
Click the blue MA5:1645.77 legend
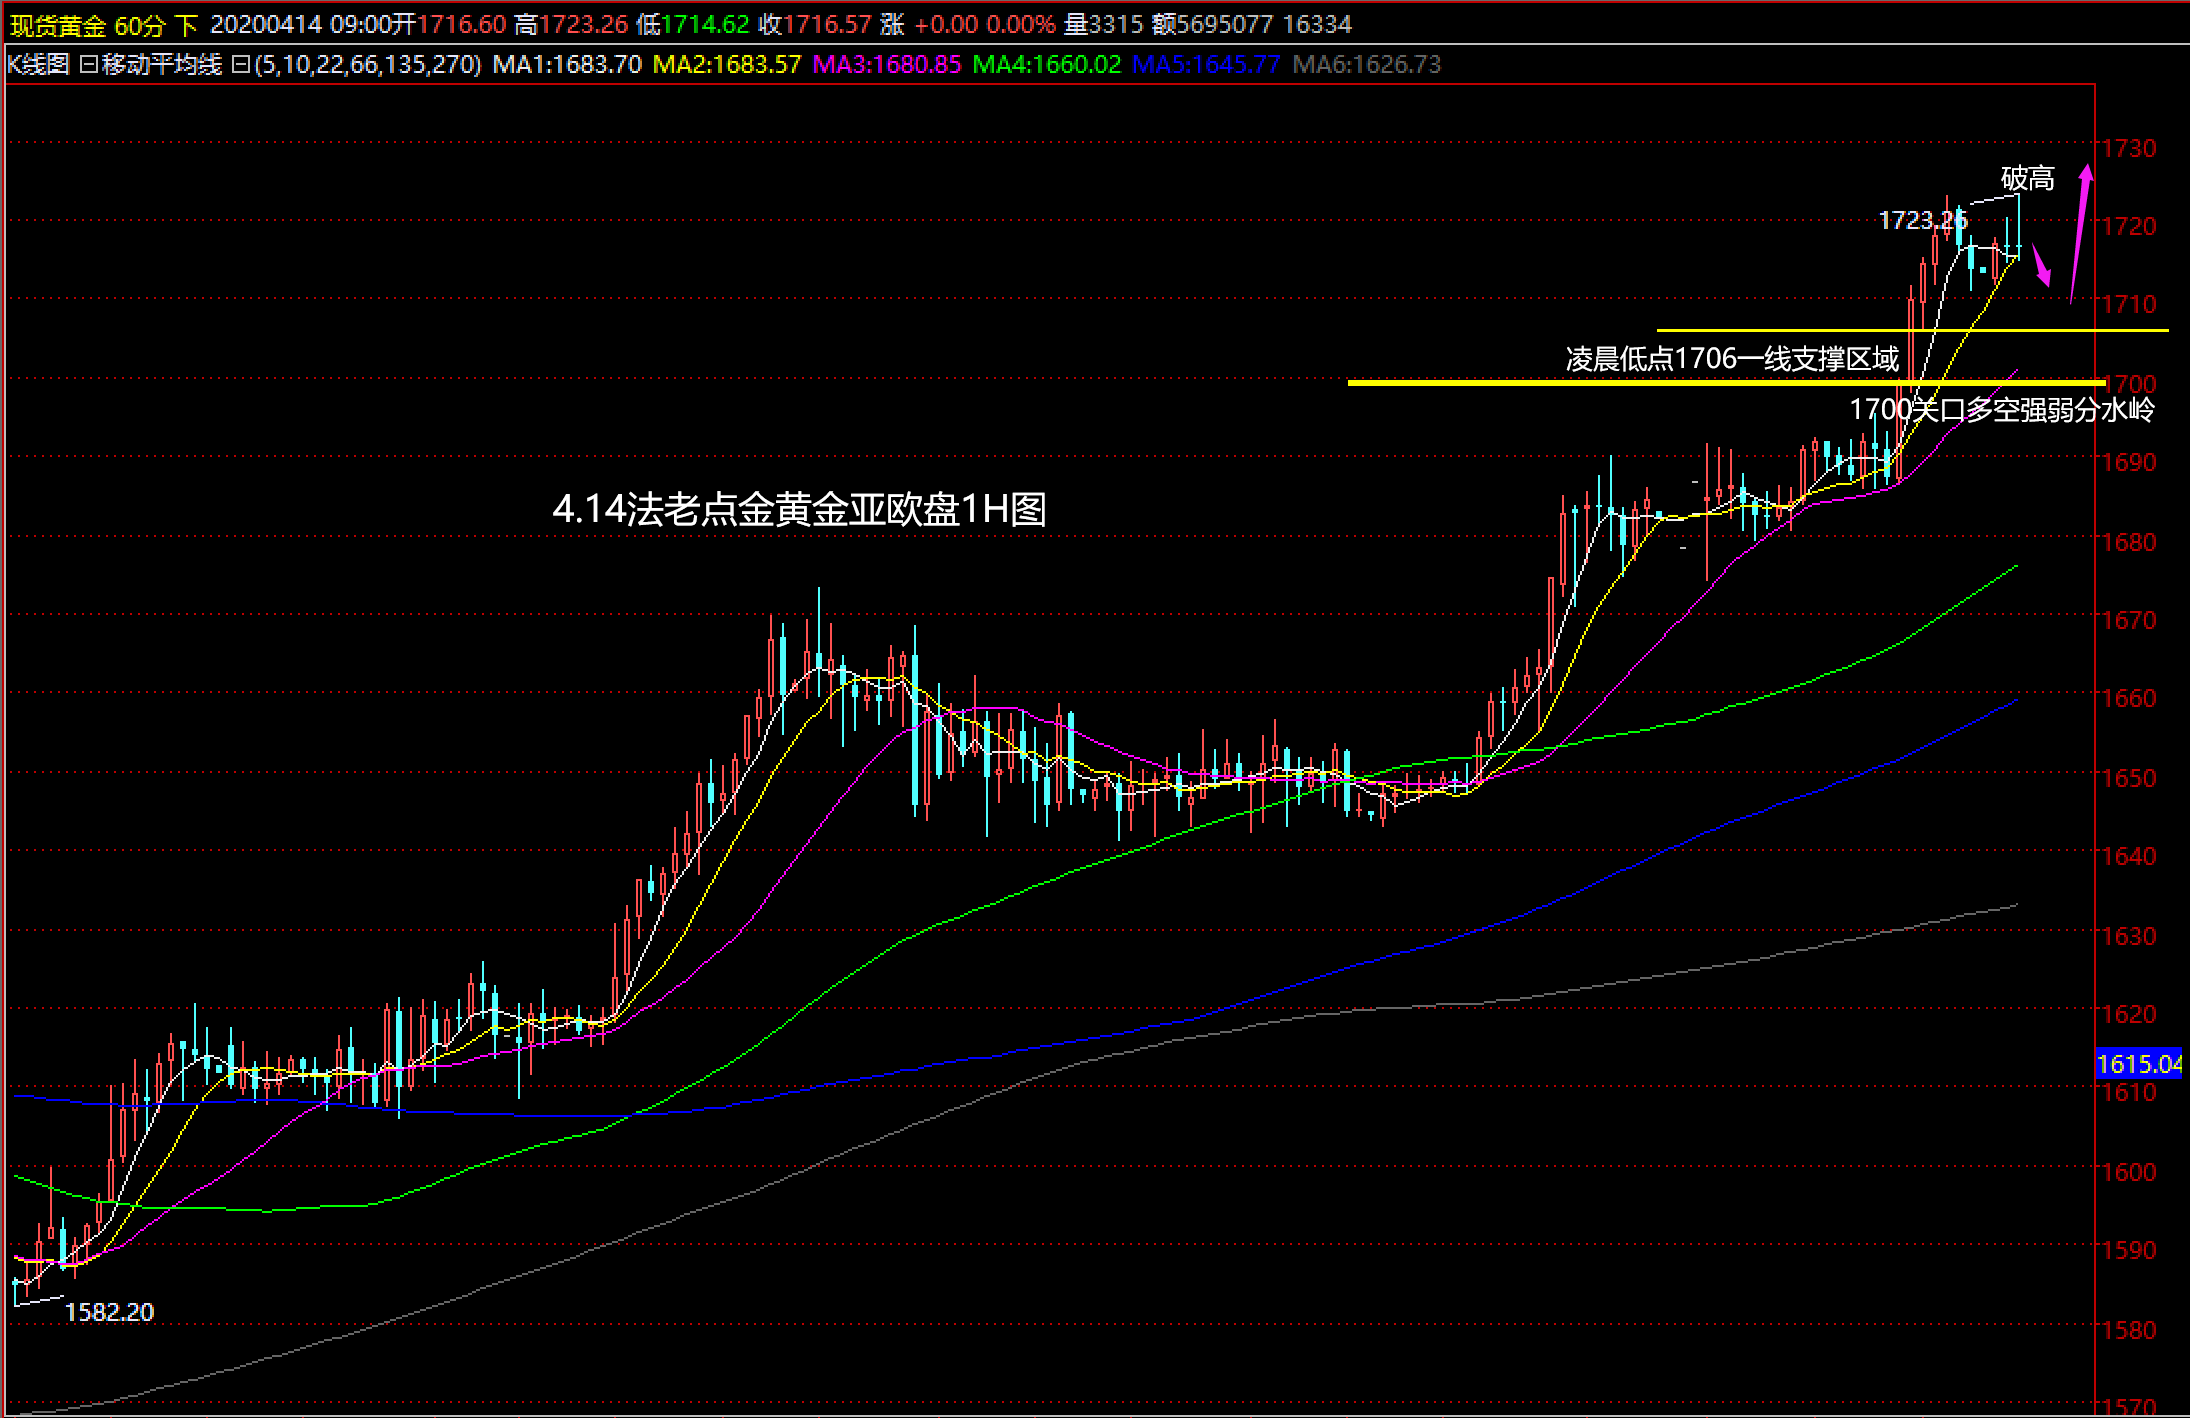1205,65
